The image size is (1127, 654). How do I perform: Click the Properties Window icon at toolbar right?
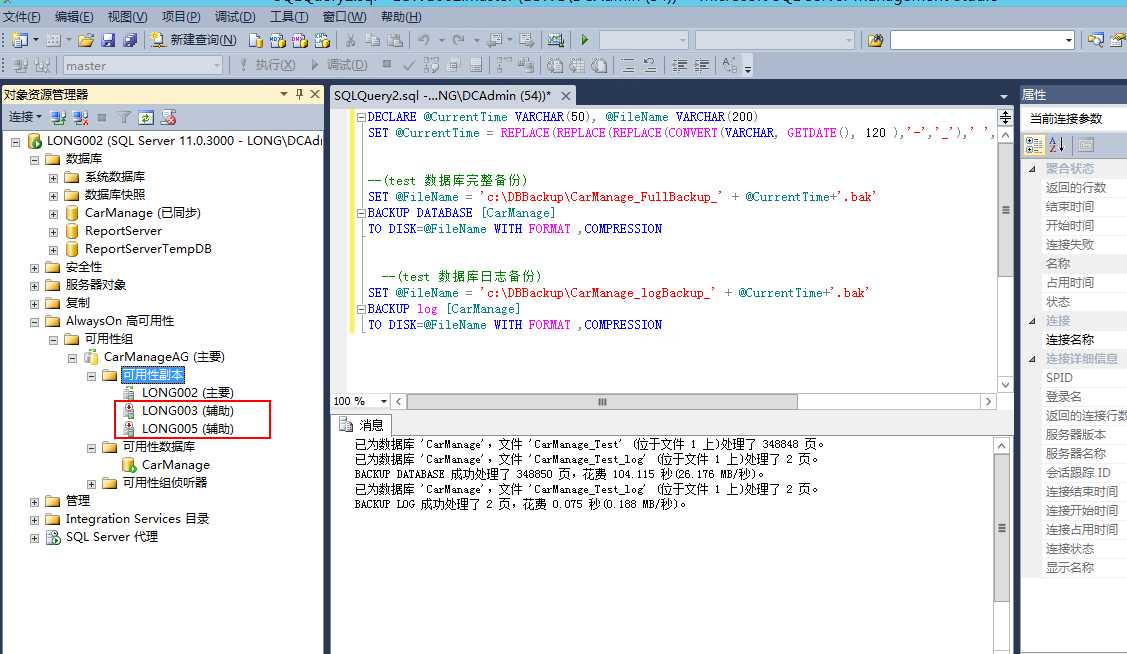[x=1118, y=40]
